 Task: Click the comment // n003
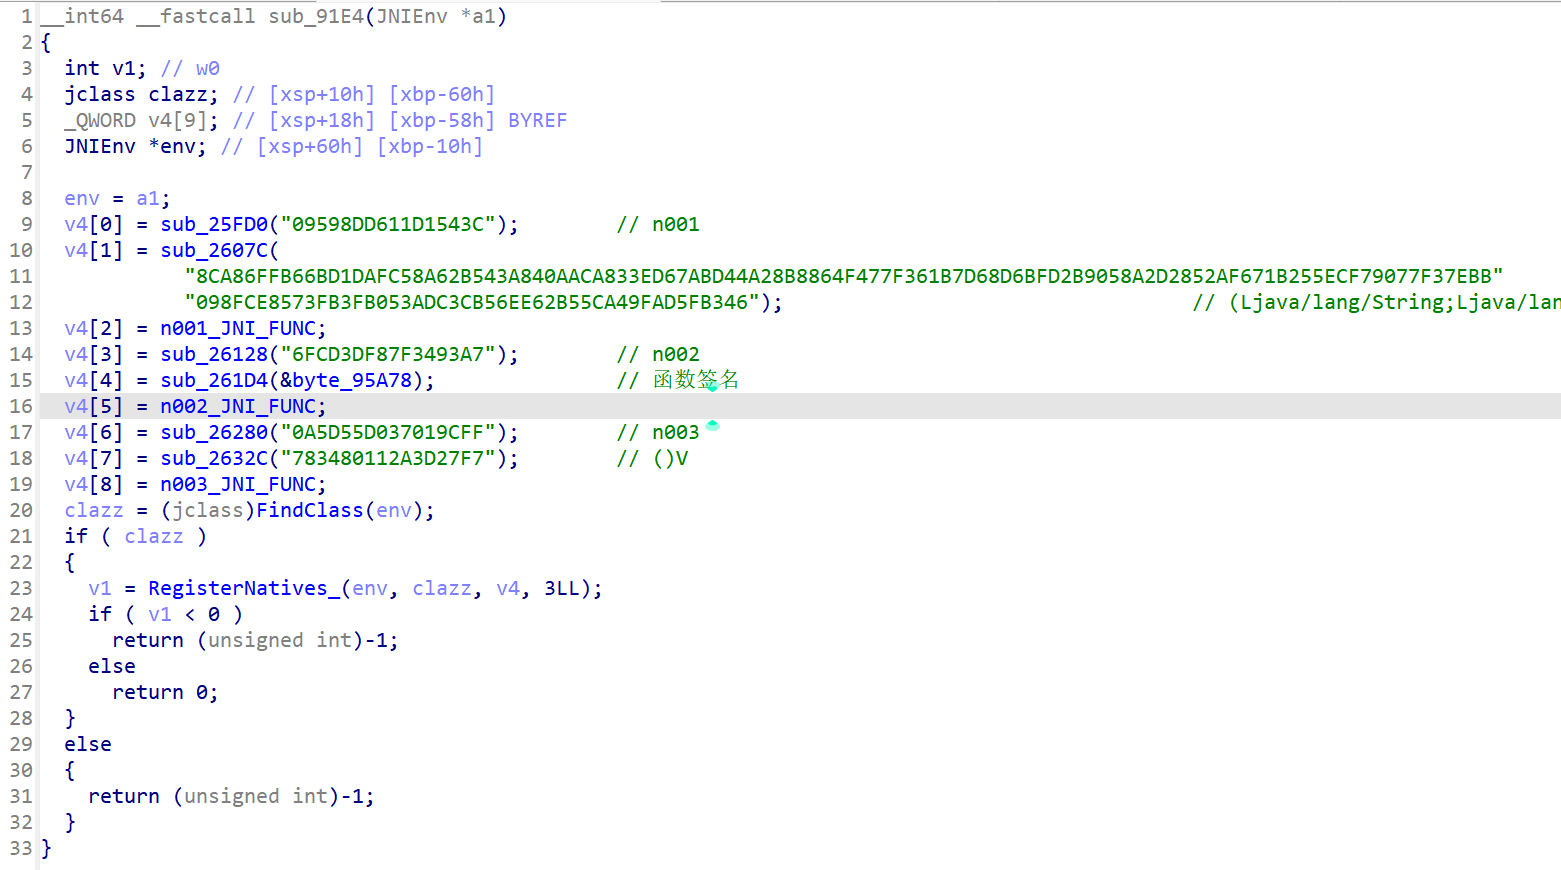point(658,432)
